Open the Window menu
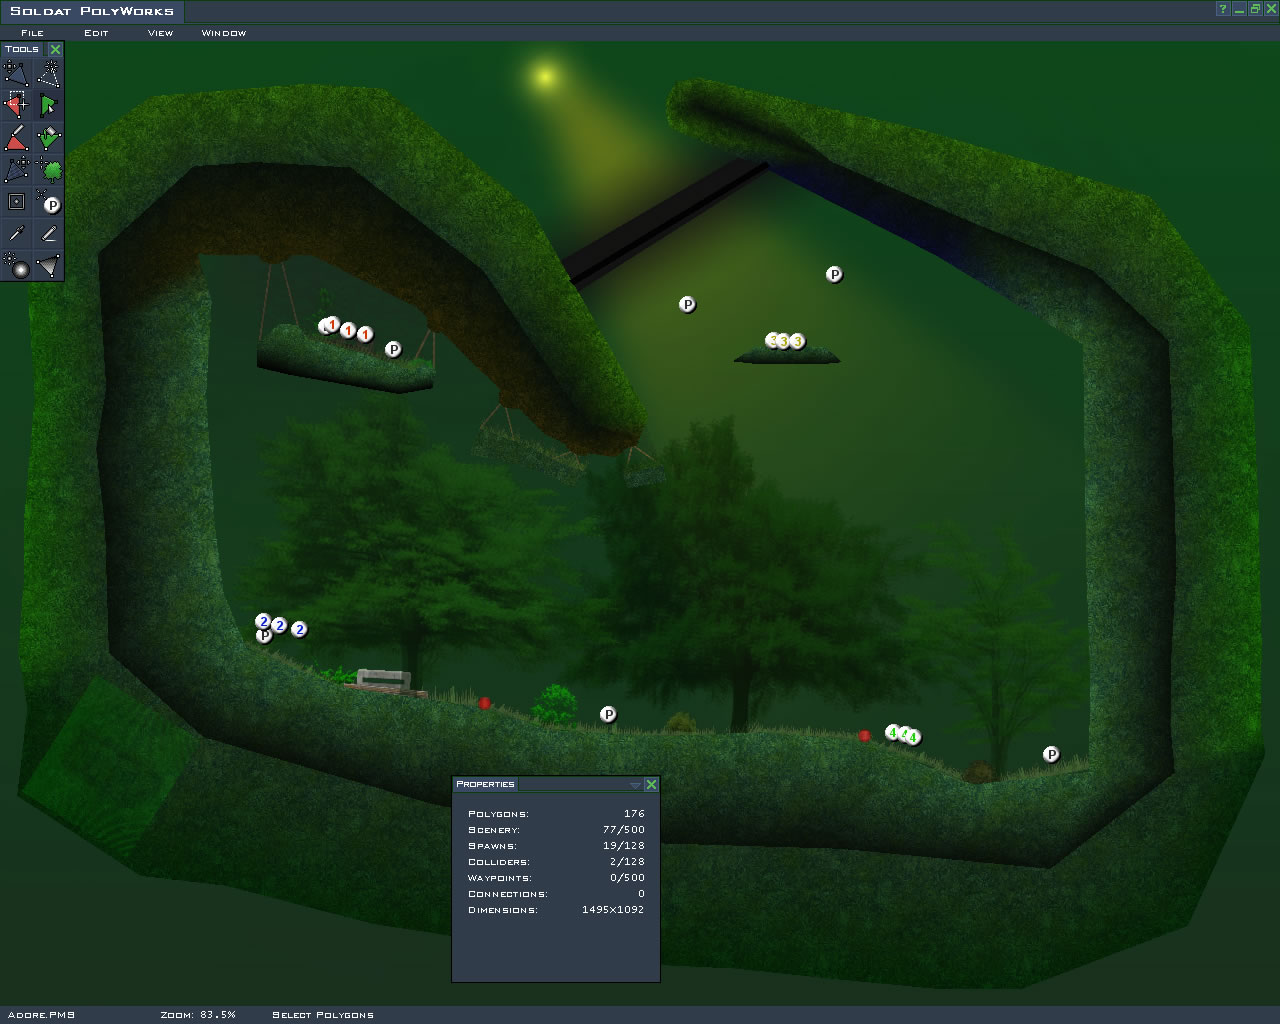This screenshot has width=1280, height=1024. pyautogui.click(x=223, y=33)
